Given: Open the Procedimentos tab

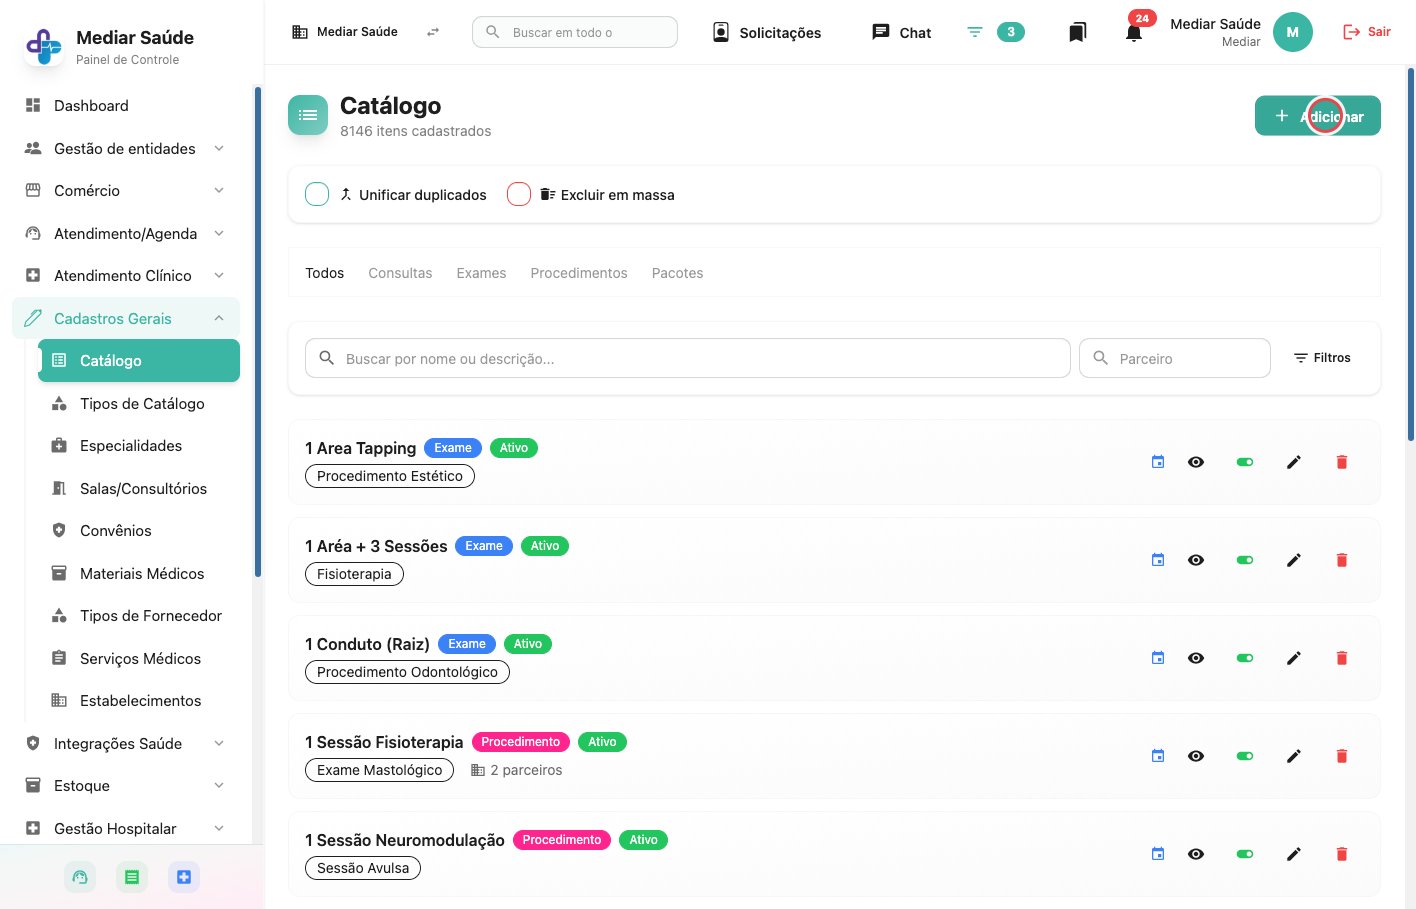Looking at the screenshot, I should click(579, 273).
